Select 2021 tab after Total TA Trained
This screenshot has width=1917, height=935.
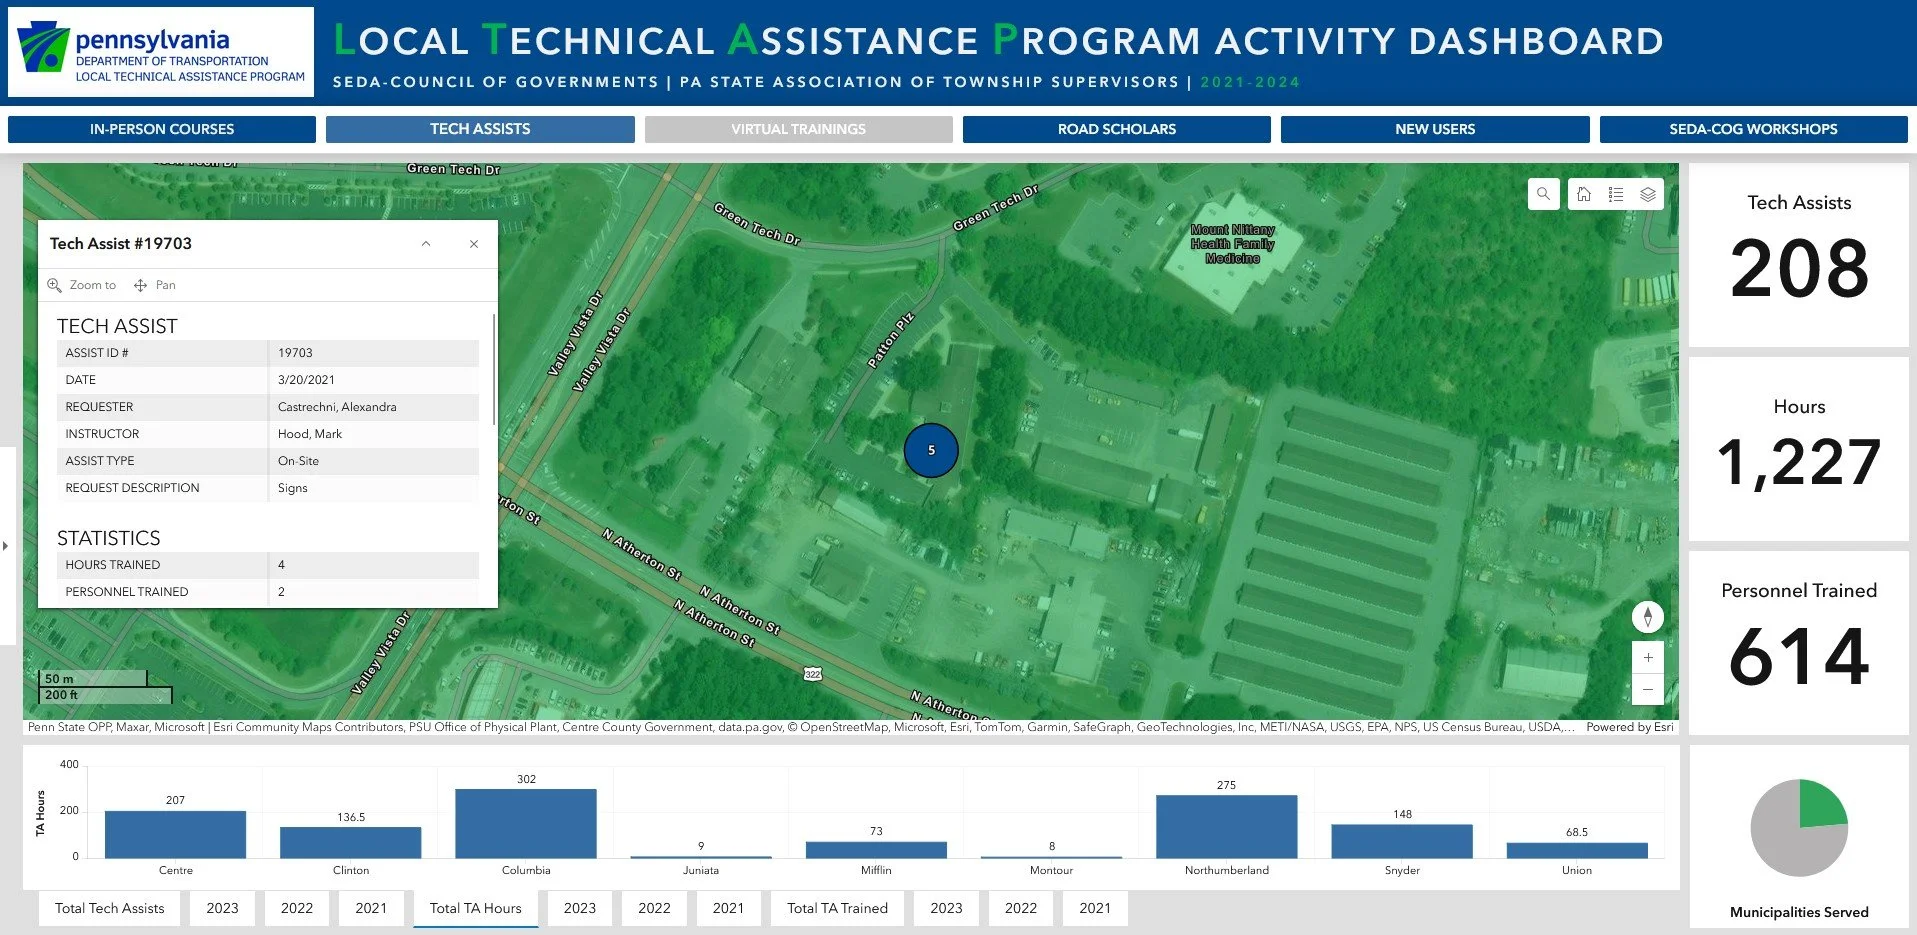(x=1095, y=908)
